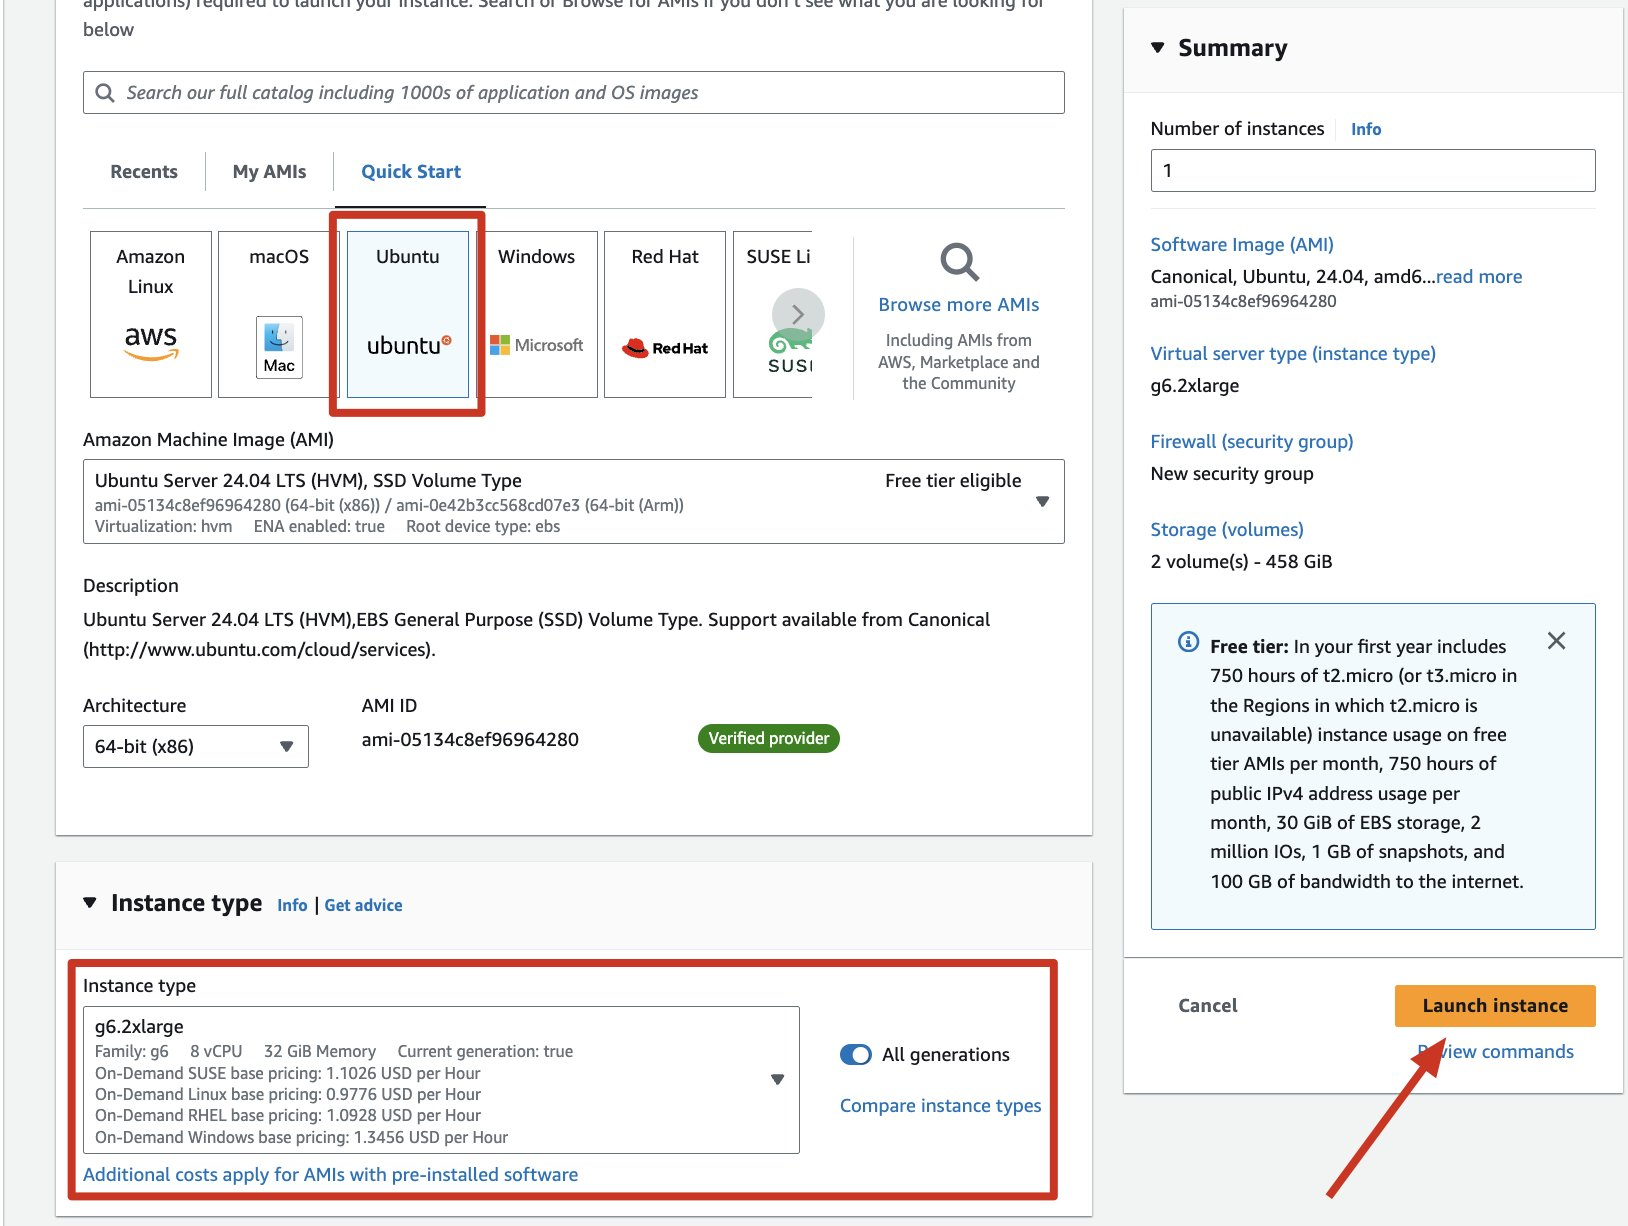
Task: Switch to the Recents tab
Action: coord(144,172)
